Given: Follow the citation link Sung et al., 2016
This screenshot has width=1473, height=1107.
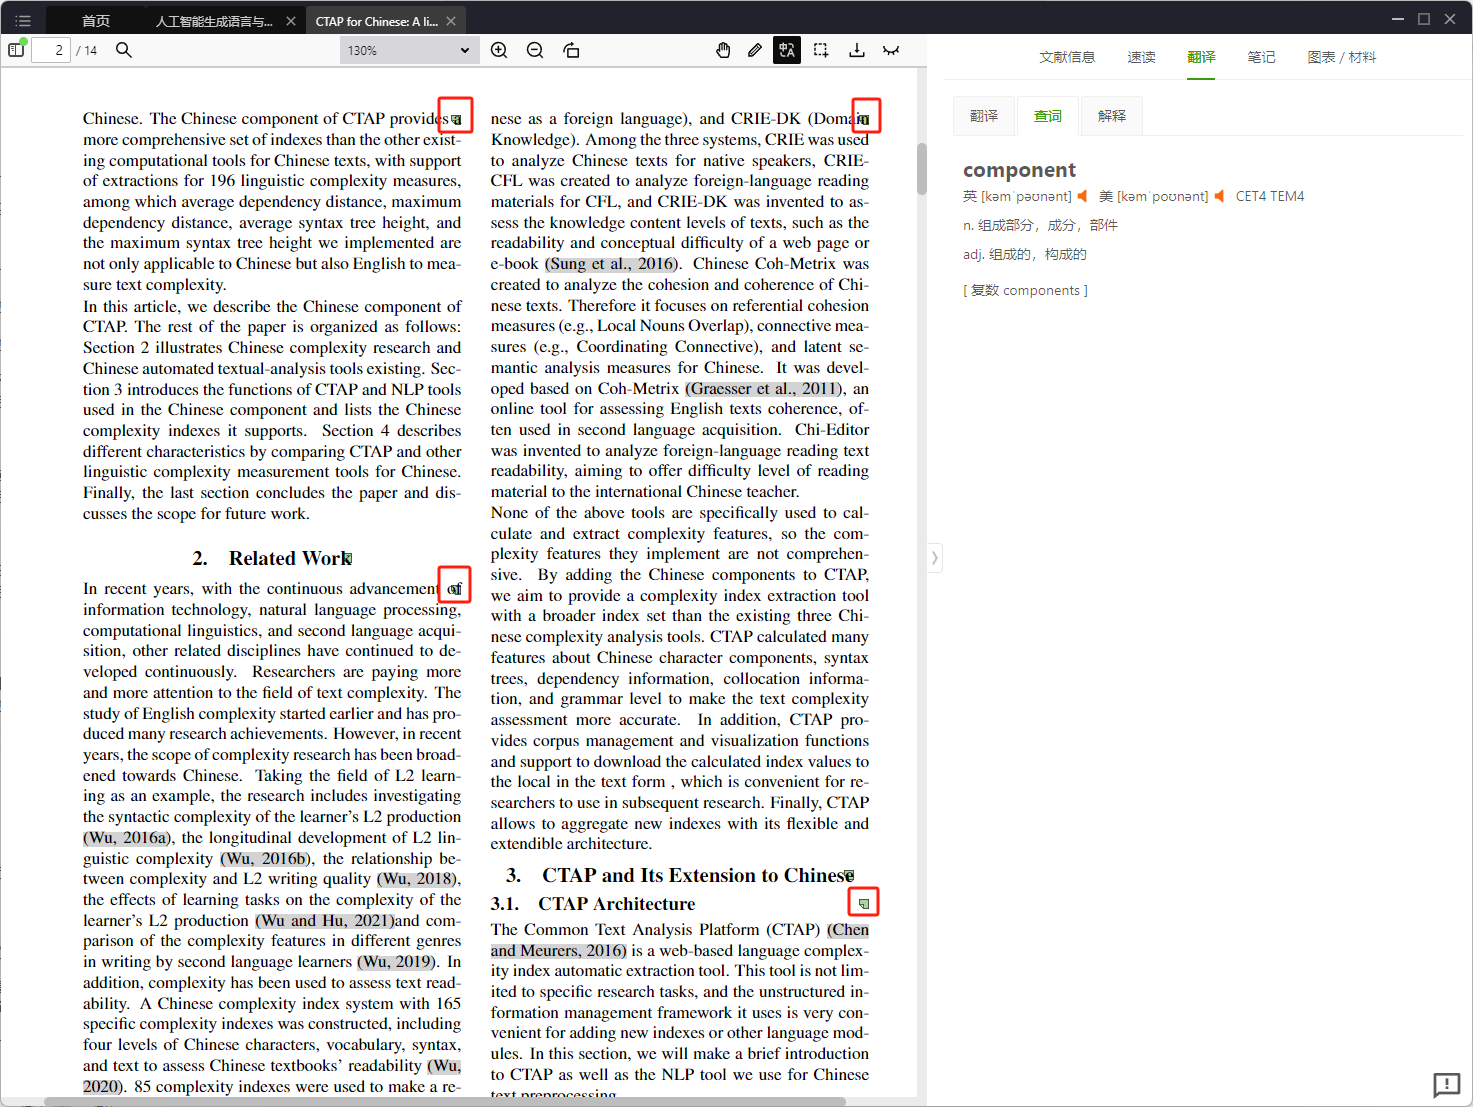Looking at the screenshot, I should (x=610, y=264).
